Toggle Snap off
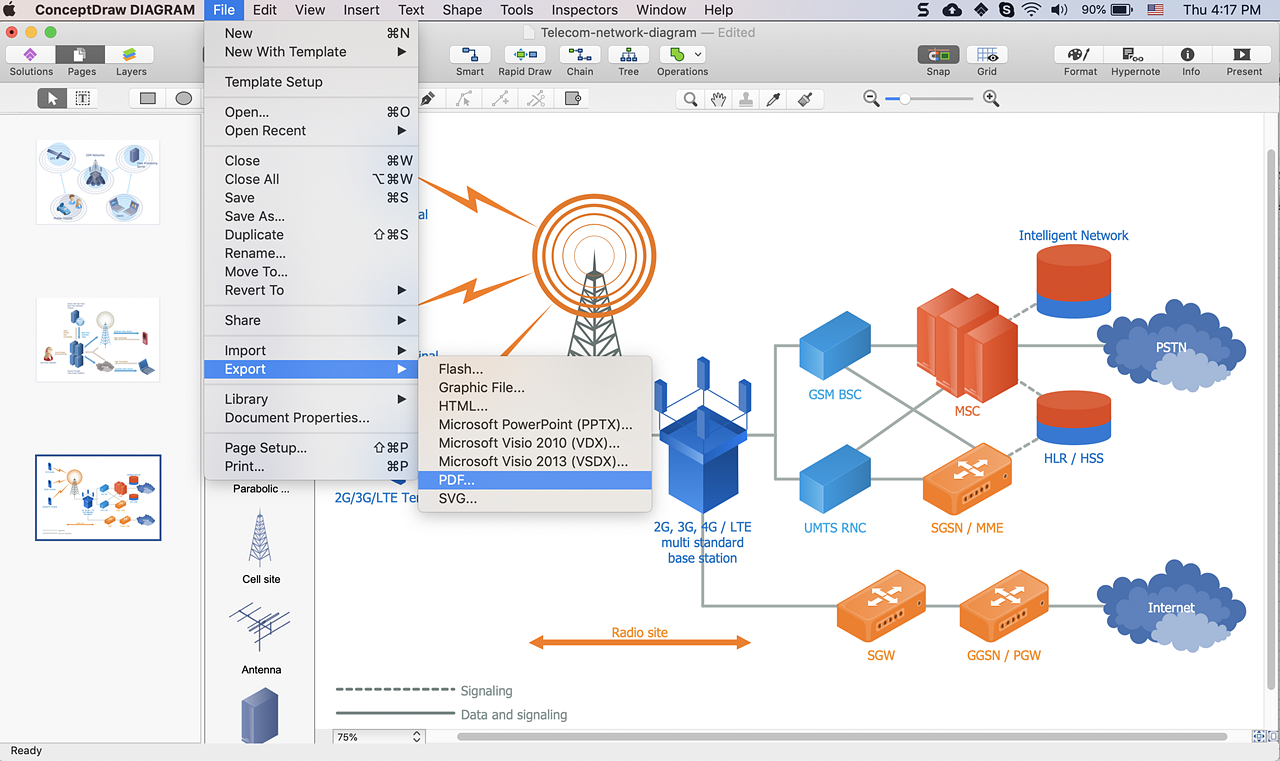1280x761 pixels. 938,55
